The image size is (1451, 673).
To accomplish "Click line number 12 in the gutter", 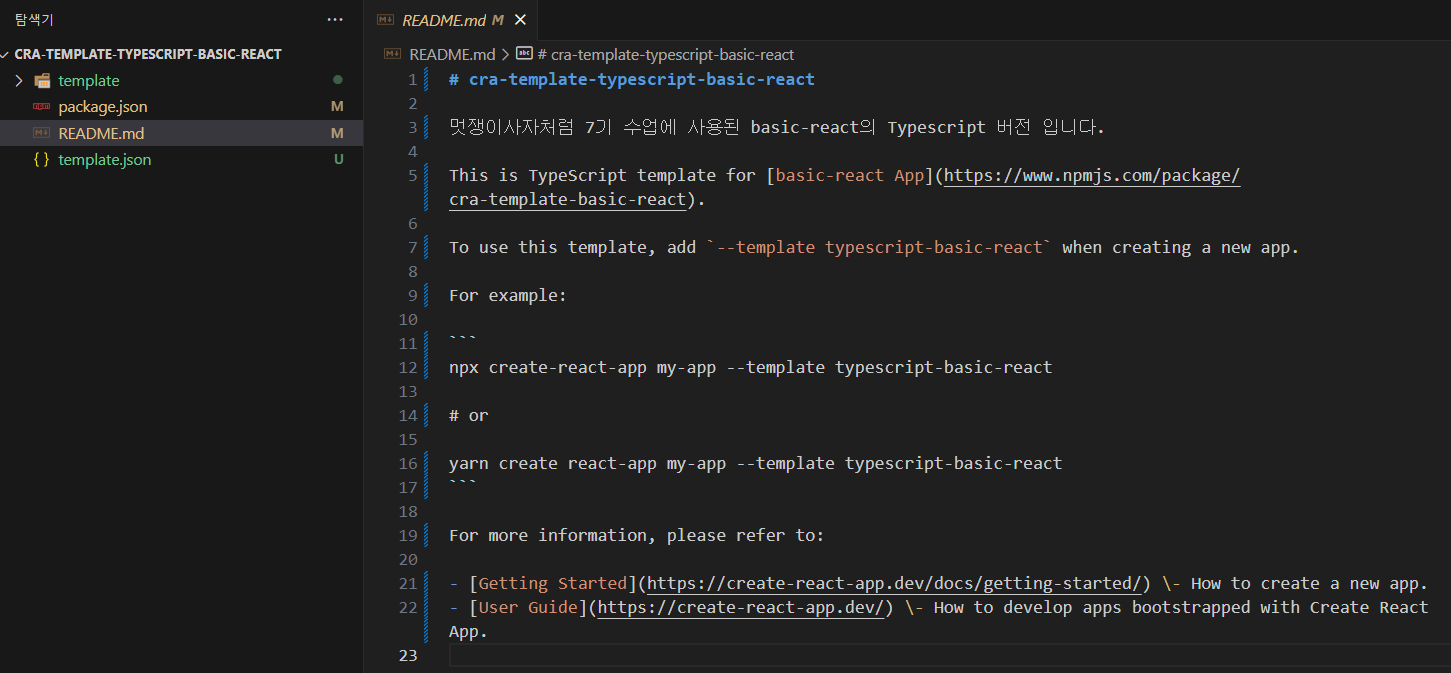I will [x=407, y=367].
